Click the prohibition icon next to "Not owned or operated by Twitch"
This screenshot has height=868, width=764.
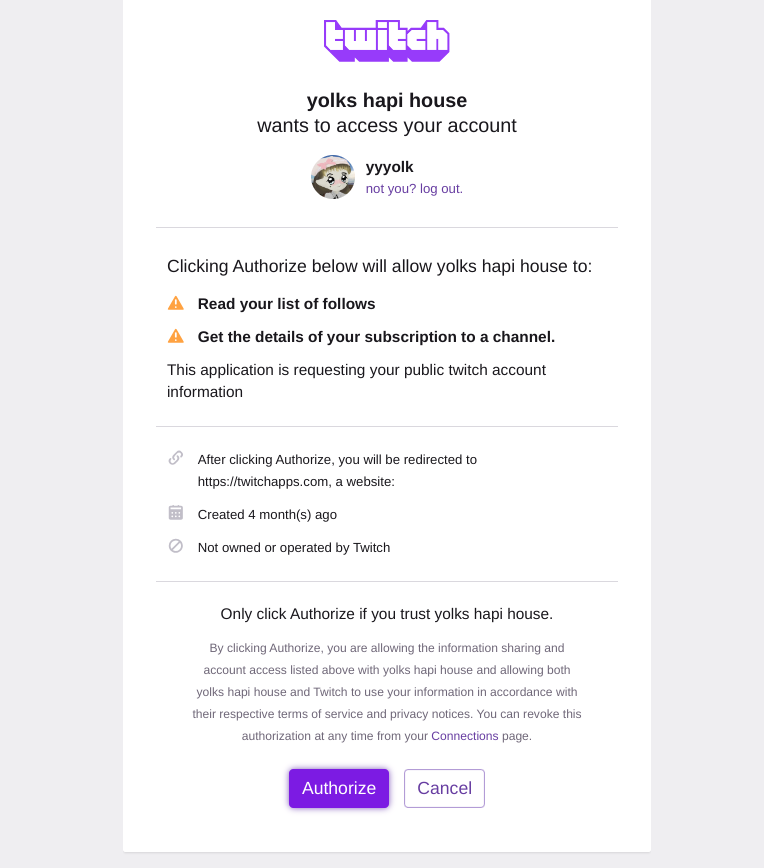(x=176, y=547)
